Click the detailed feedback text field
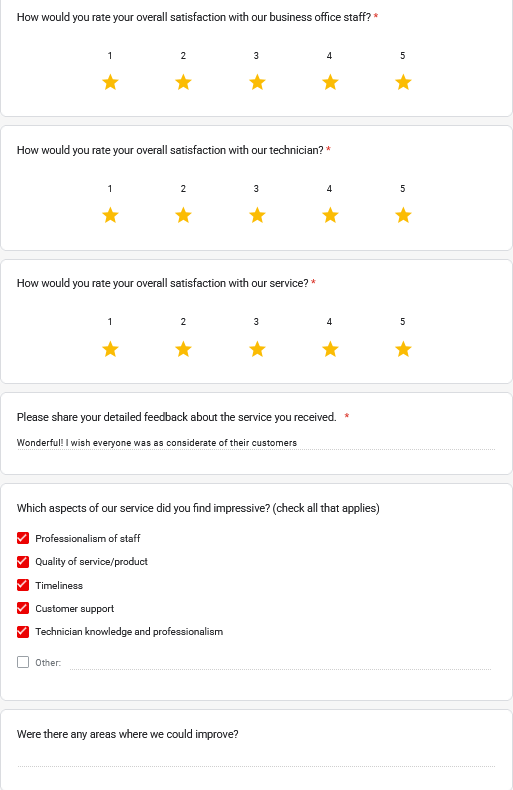 [x=256, y=443]
